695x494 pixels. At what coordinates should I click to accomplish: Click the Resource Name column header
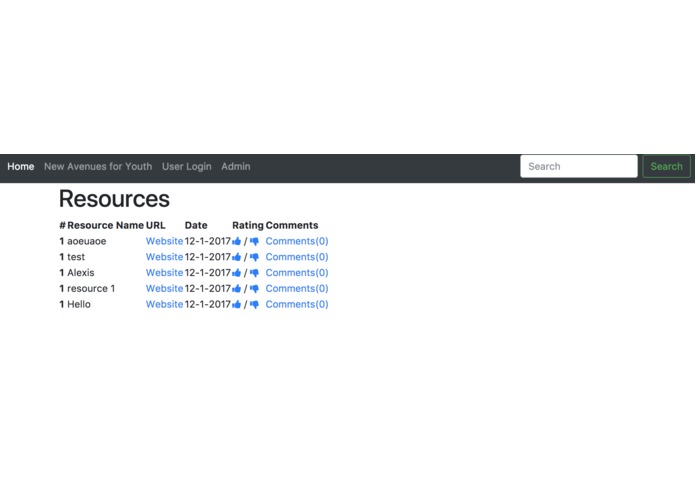click(x=105, y=226)
